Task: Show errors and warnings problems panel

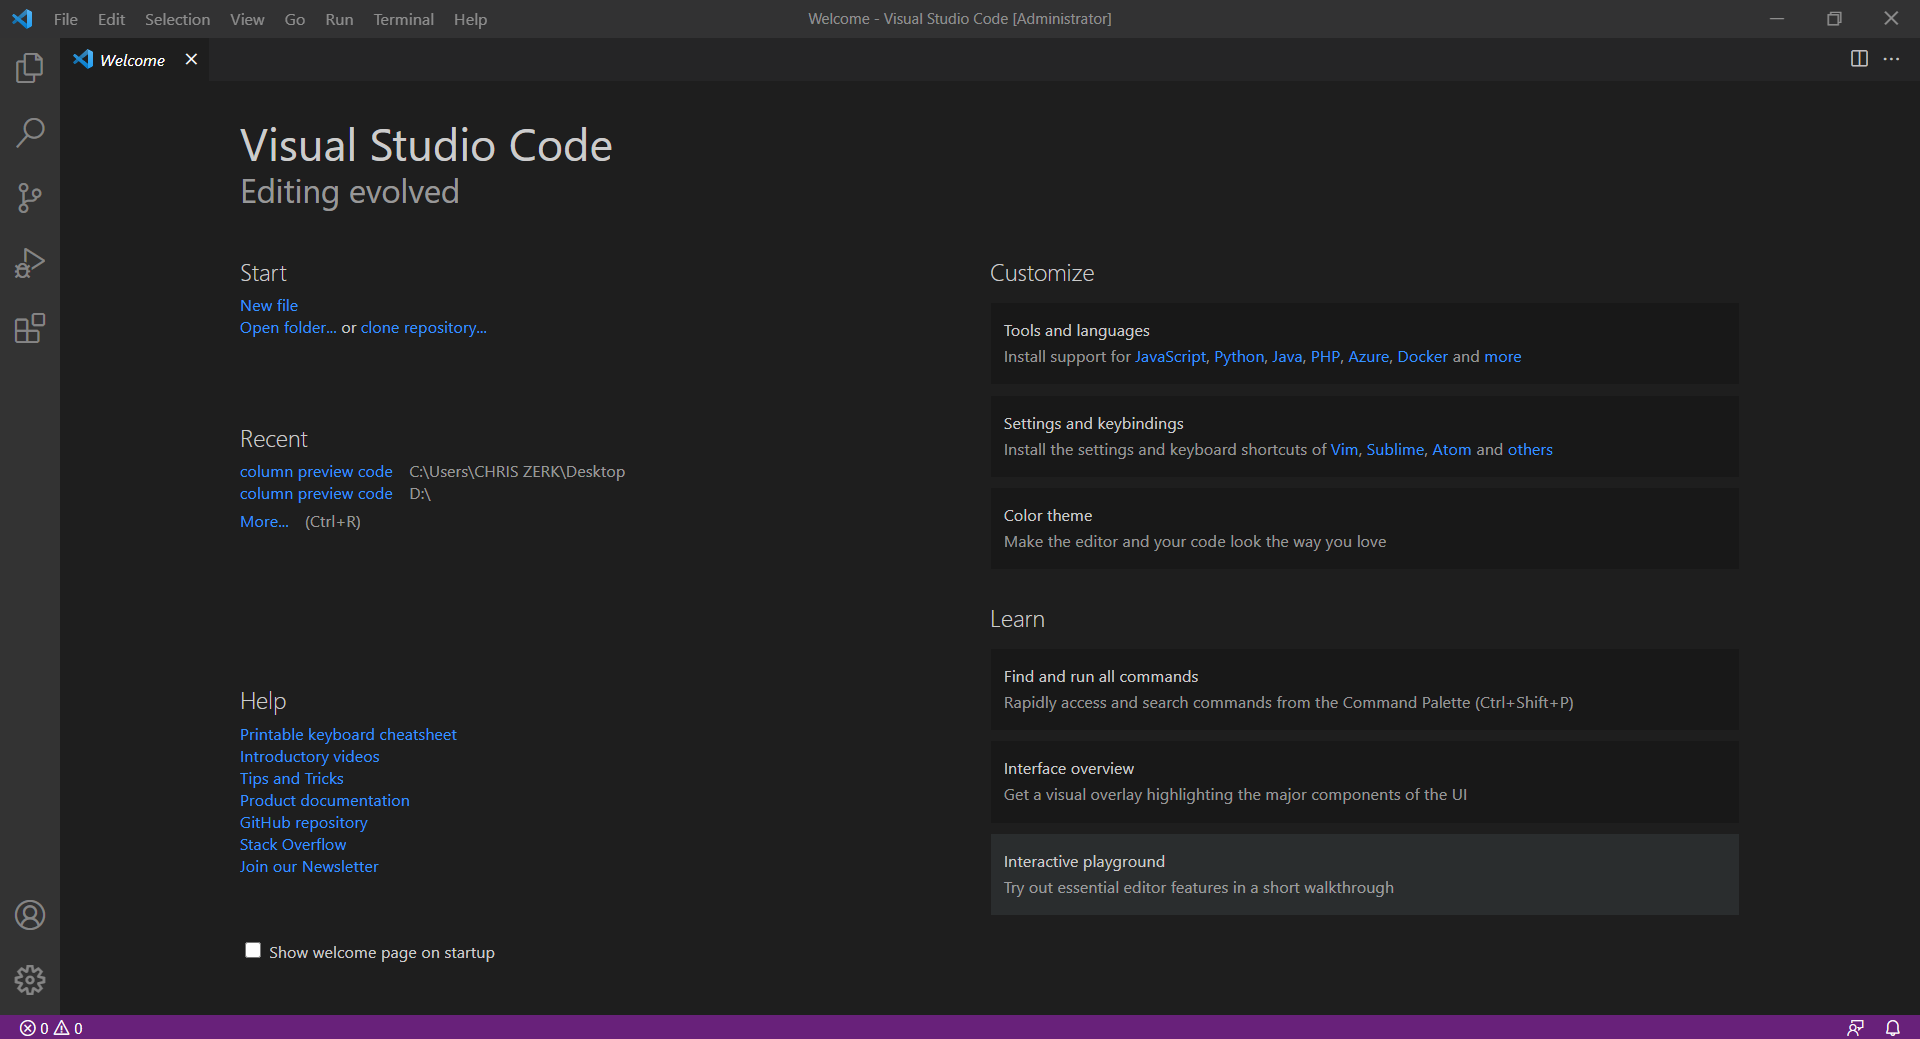Action: (x=51, y=1028)
